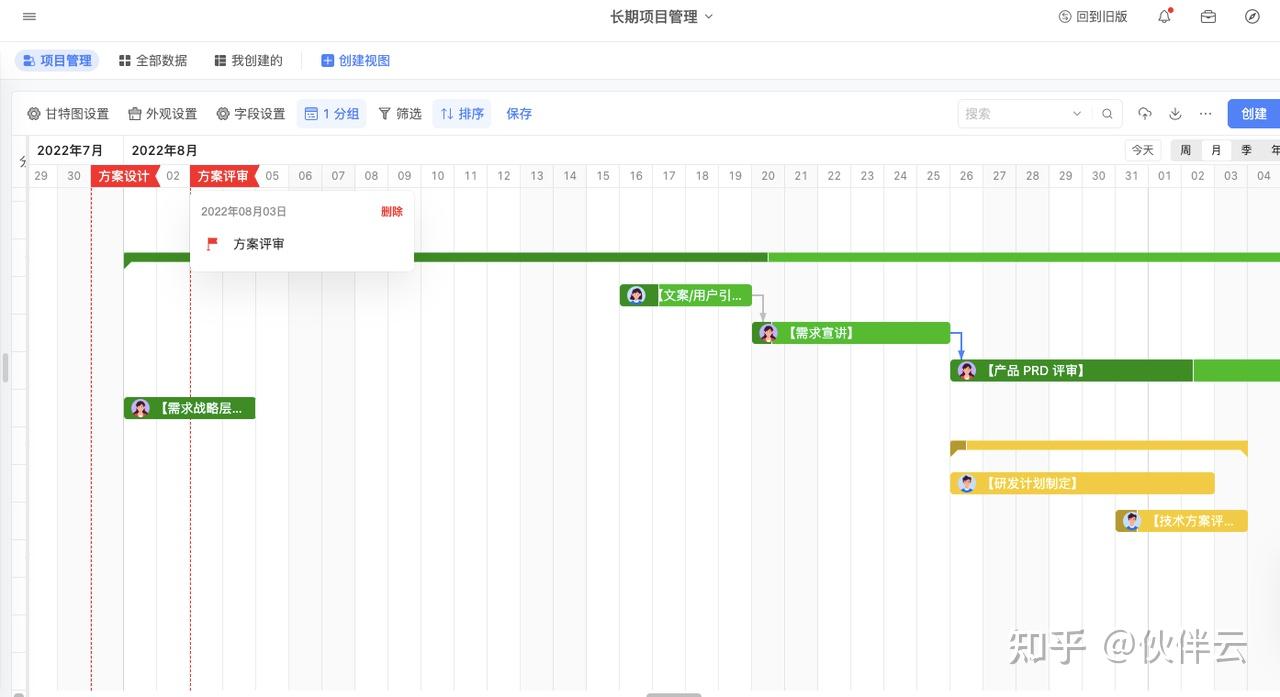The image size is (1280, 697).
Task: Click the red flag icon in popup
Action: click(x=212, y=244)
